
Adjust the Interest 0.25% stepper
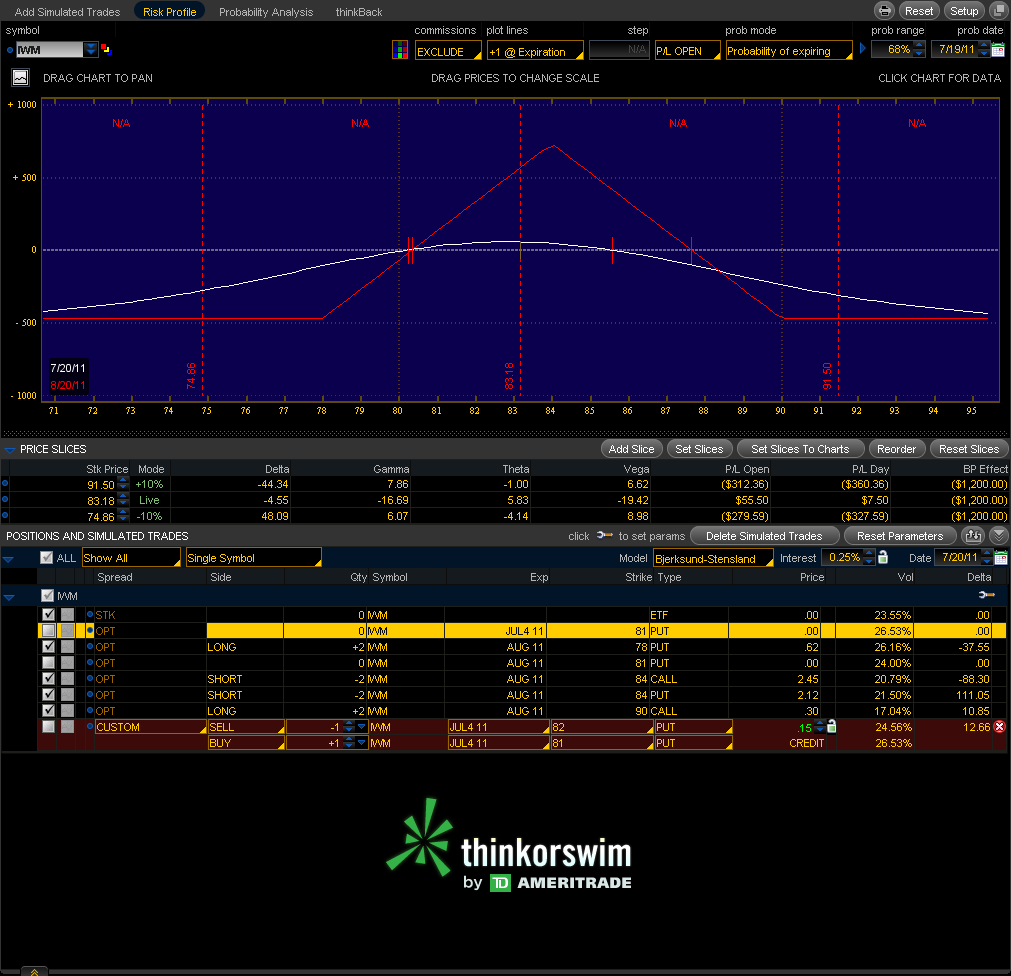coord(869,557)
